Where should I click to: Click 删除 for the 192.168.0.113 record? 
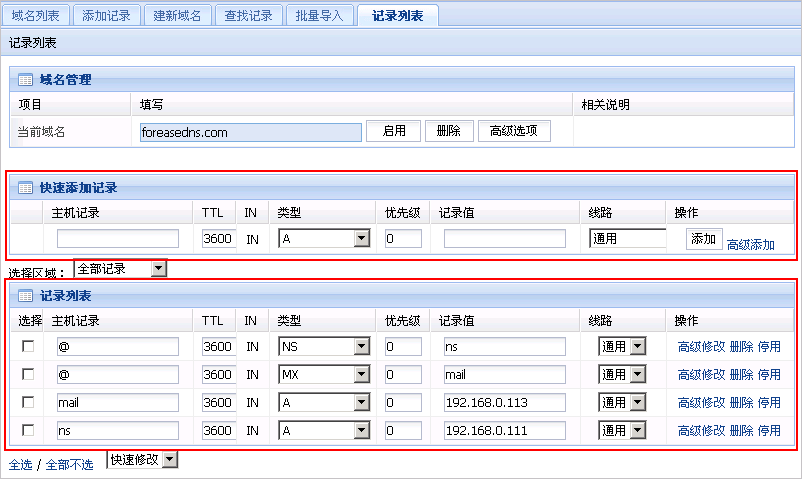pos(741,402)
